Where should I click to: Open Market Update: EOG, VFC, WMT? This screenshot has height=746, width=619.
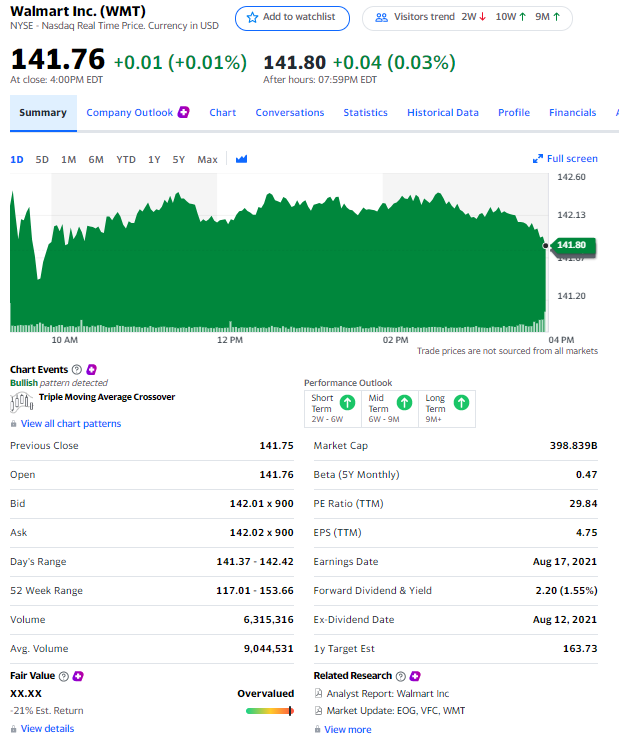pyautogui.click(x=396, y=711)
